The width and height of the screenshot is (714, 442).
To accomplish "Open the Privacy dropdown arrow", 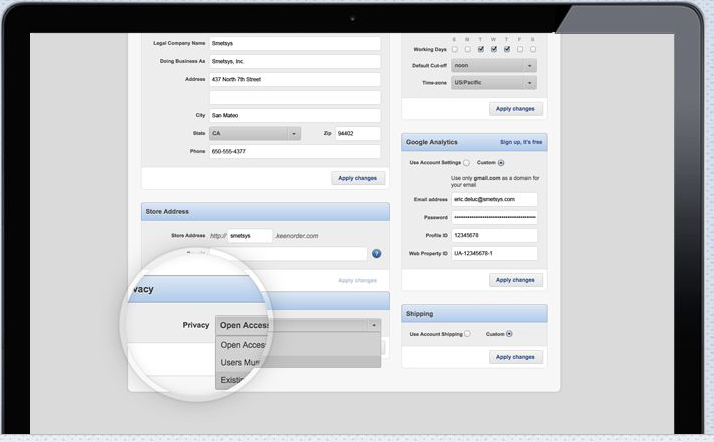I will coord(374,325).
